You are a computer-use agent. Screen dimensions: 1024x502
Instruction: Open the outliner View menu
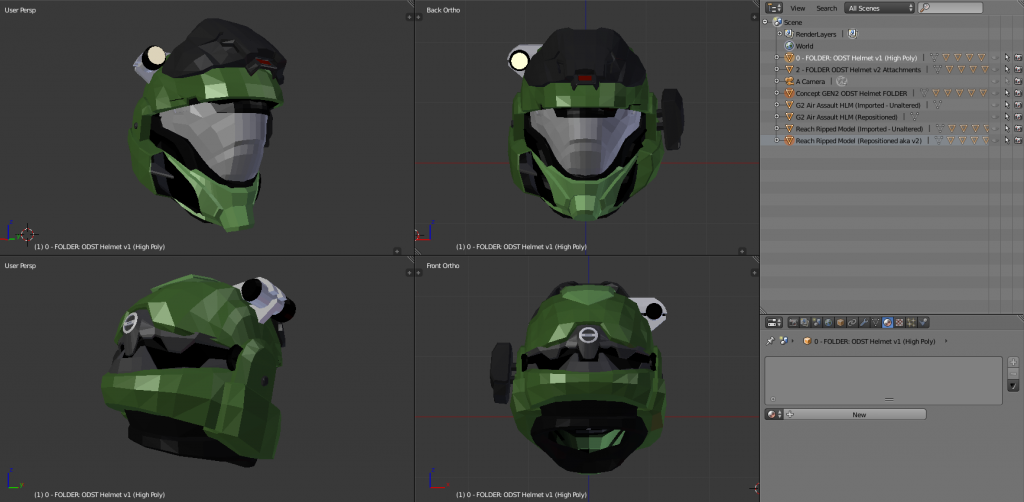coord(797,8)
